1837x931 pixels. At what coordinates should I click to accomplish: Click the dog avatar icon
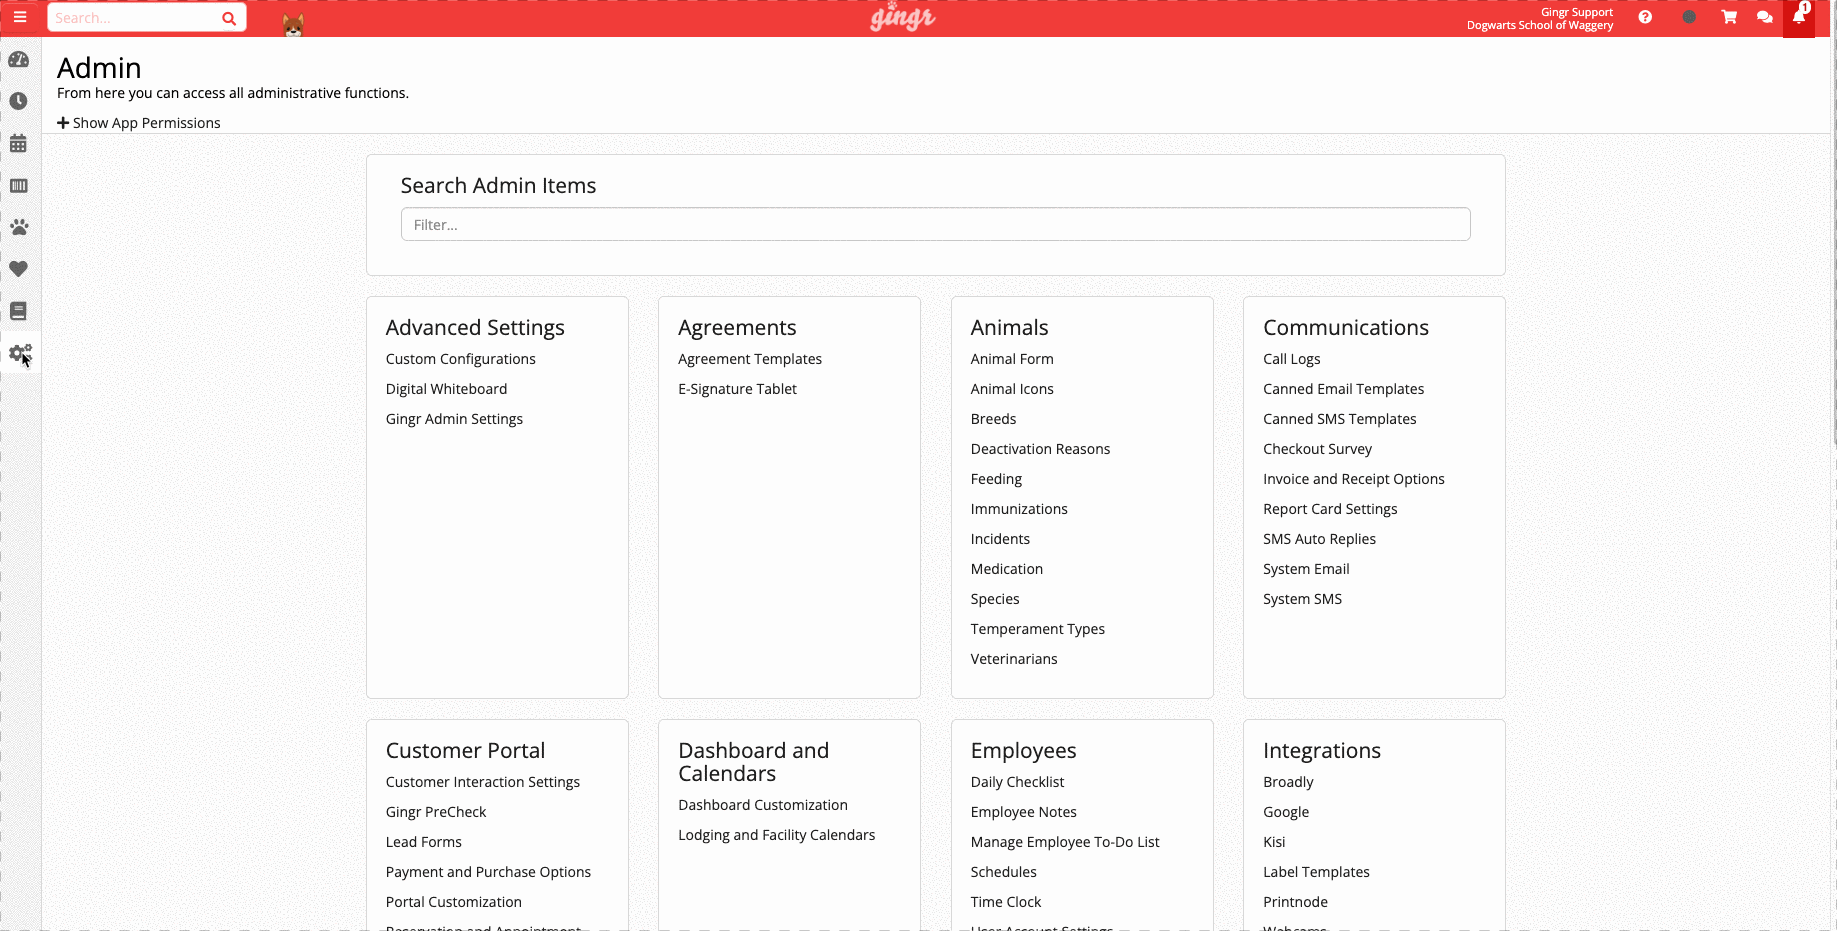pos(293,25)
